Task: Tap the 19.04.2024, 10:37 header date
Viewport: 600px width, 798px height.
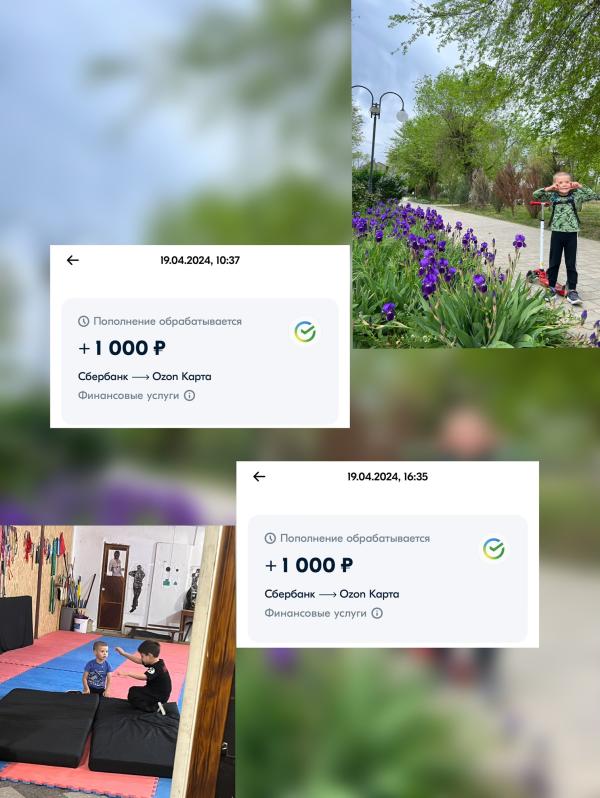Action: coord(200,260)
